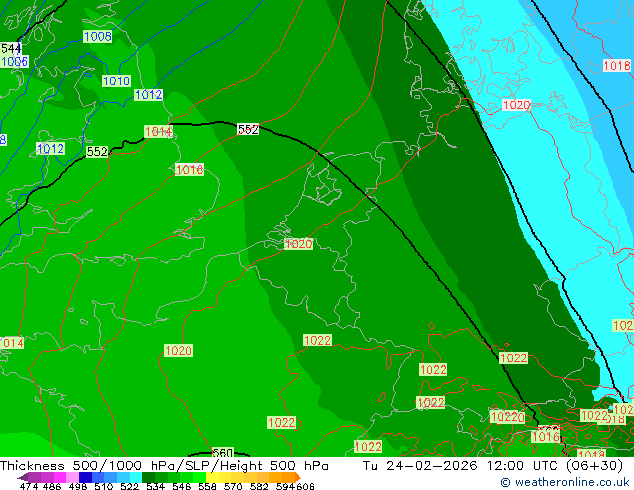
Task: Click the 1008 isobar label
Action: pyautogui.click(x=97, y=36)
